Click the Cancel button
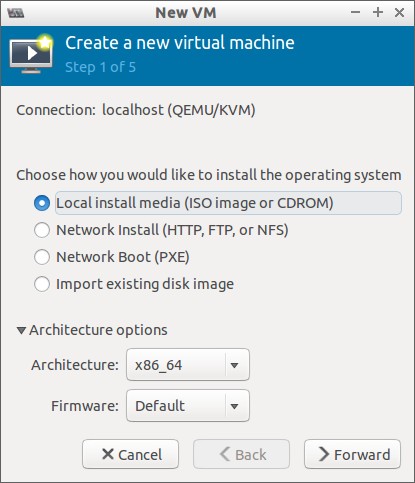The height and width of the screenshot is (483, 415). coord(131,454)
